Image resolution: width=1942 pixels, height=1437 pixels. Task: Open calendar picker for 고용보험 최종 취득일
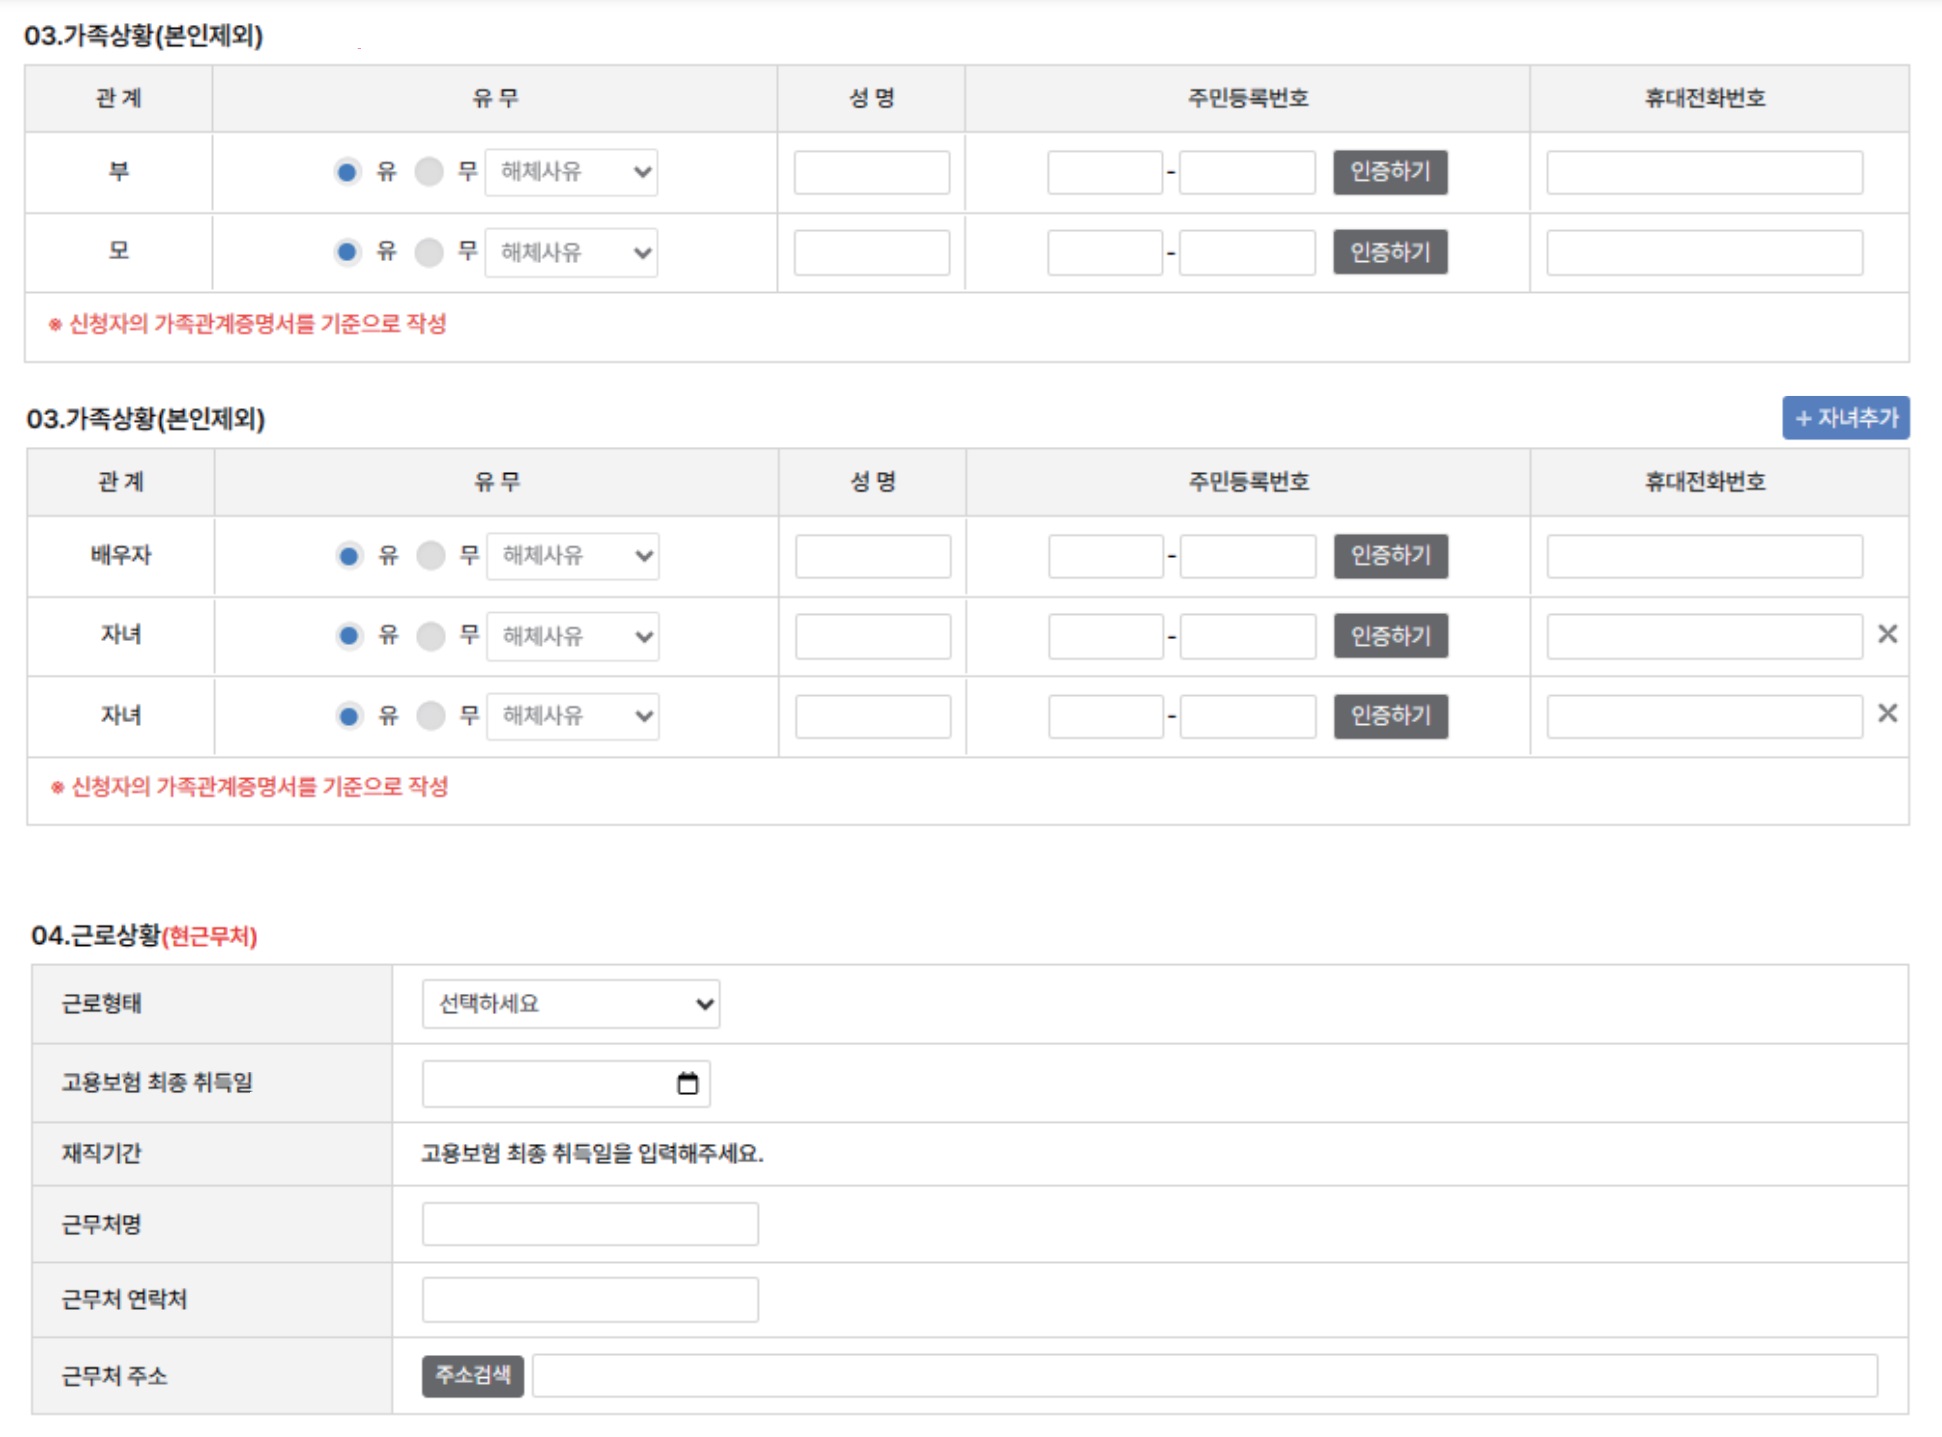pos(687,1083)
